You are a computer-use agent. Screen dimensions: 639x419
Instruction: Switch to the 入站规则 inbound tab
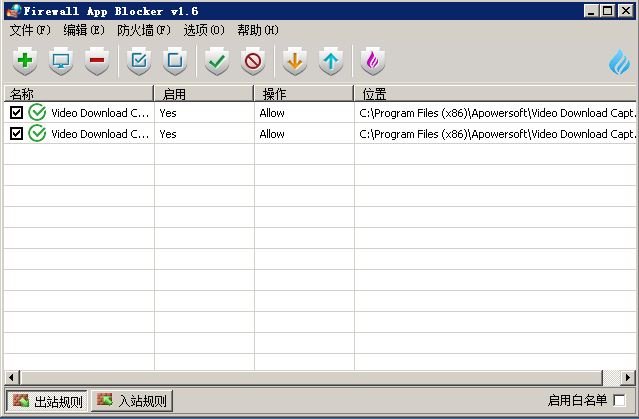(132, 401)
